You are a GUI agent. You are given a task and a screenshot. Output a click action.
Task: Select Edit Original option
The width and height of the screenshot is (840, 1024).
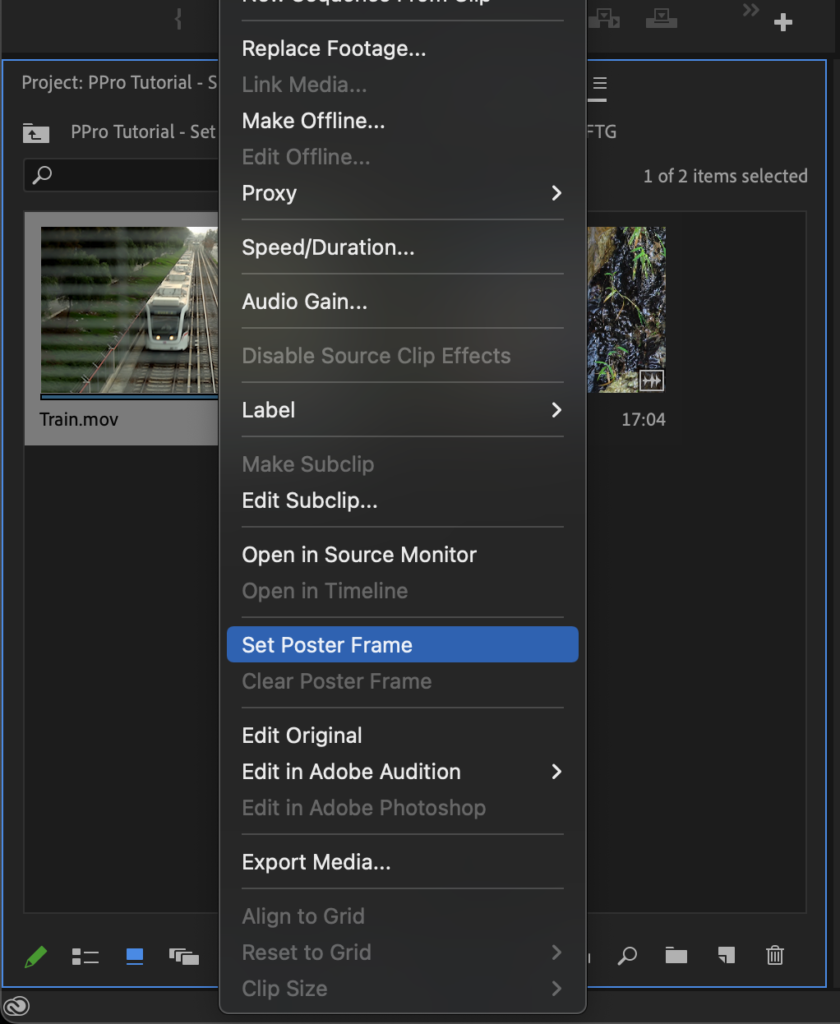pyautogui.click(x=402, y=736)
